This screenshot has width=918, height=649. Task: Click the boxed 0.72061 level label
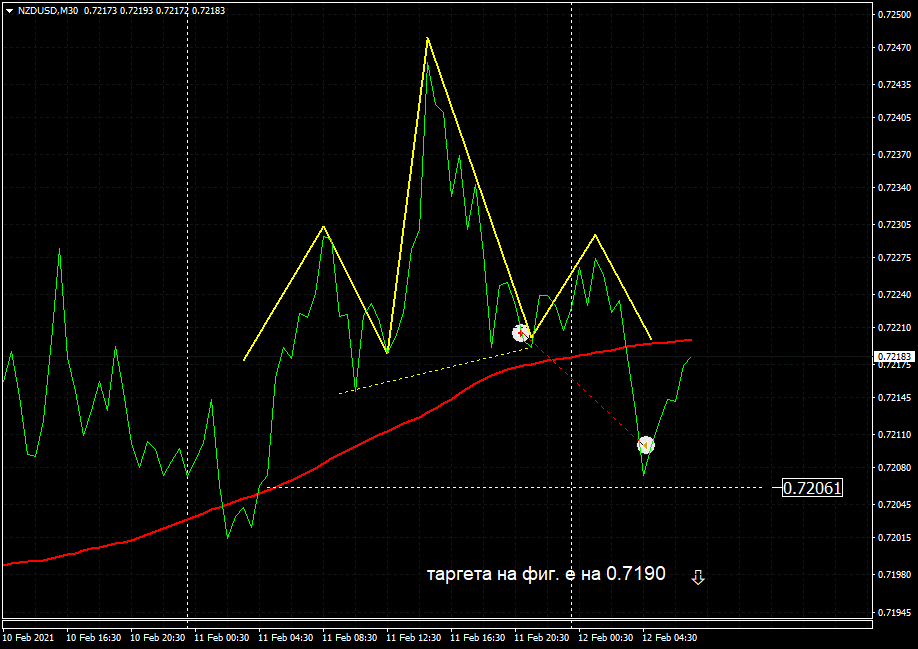pos(813,487)
